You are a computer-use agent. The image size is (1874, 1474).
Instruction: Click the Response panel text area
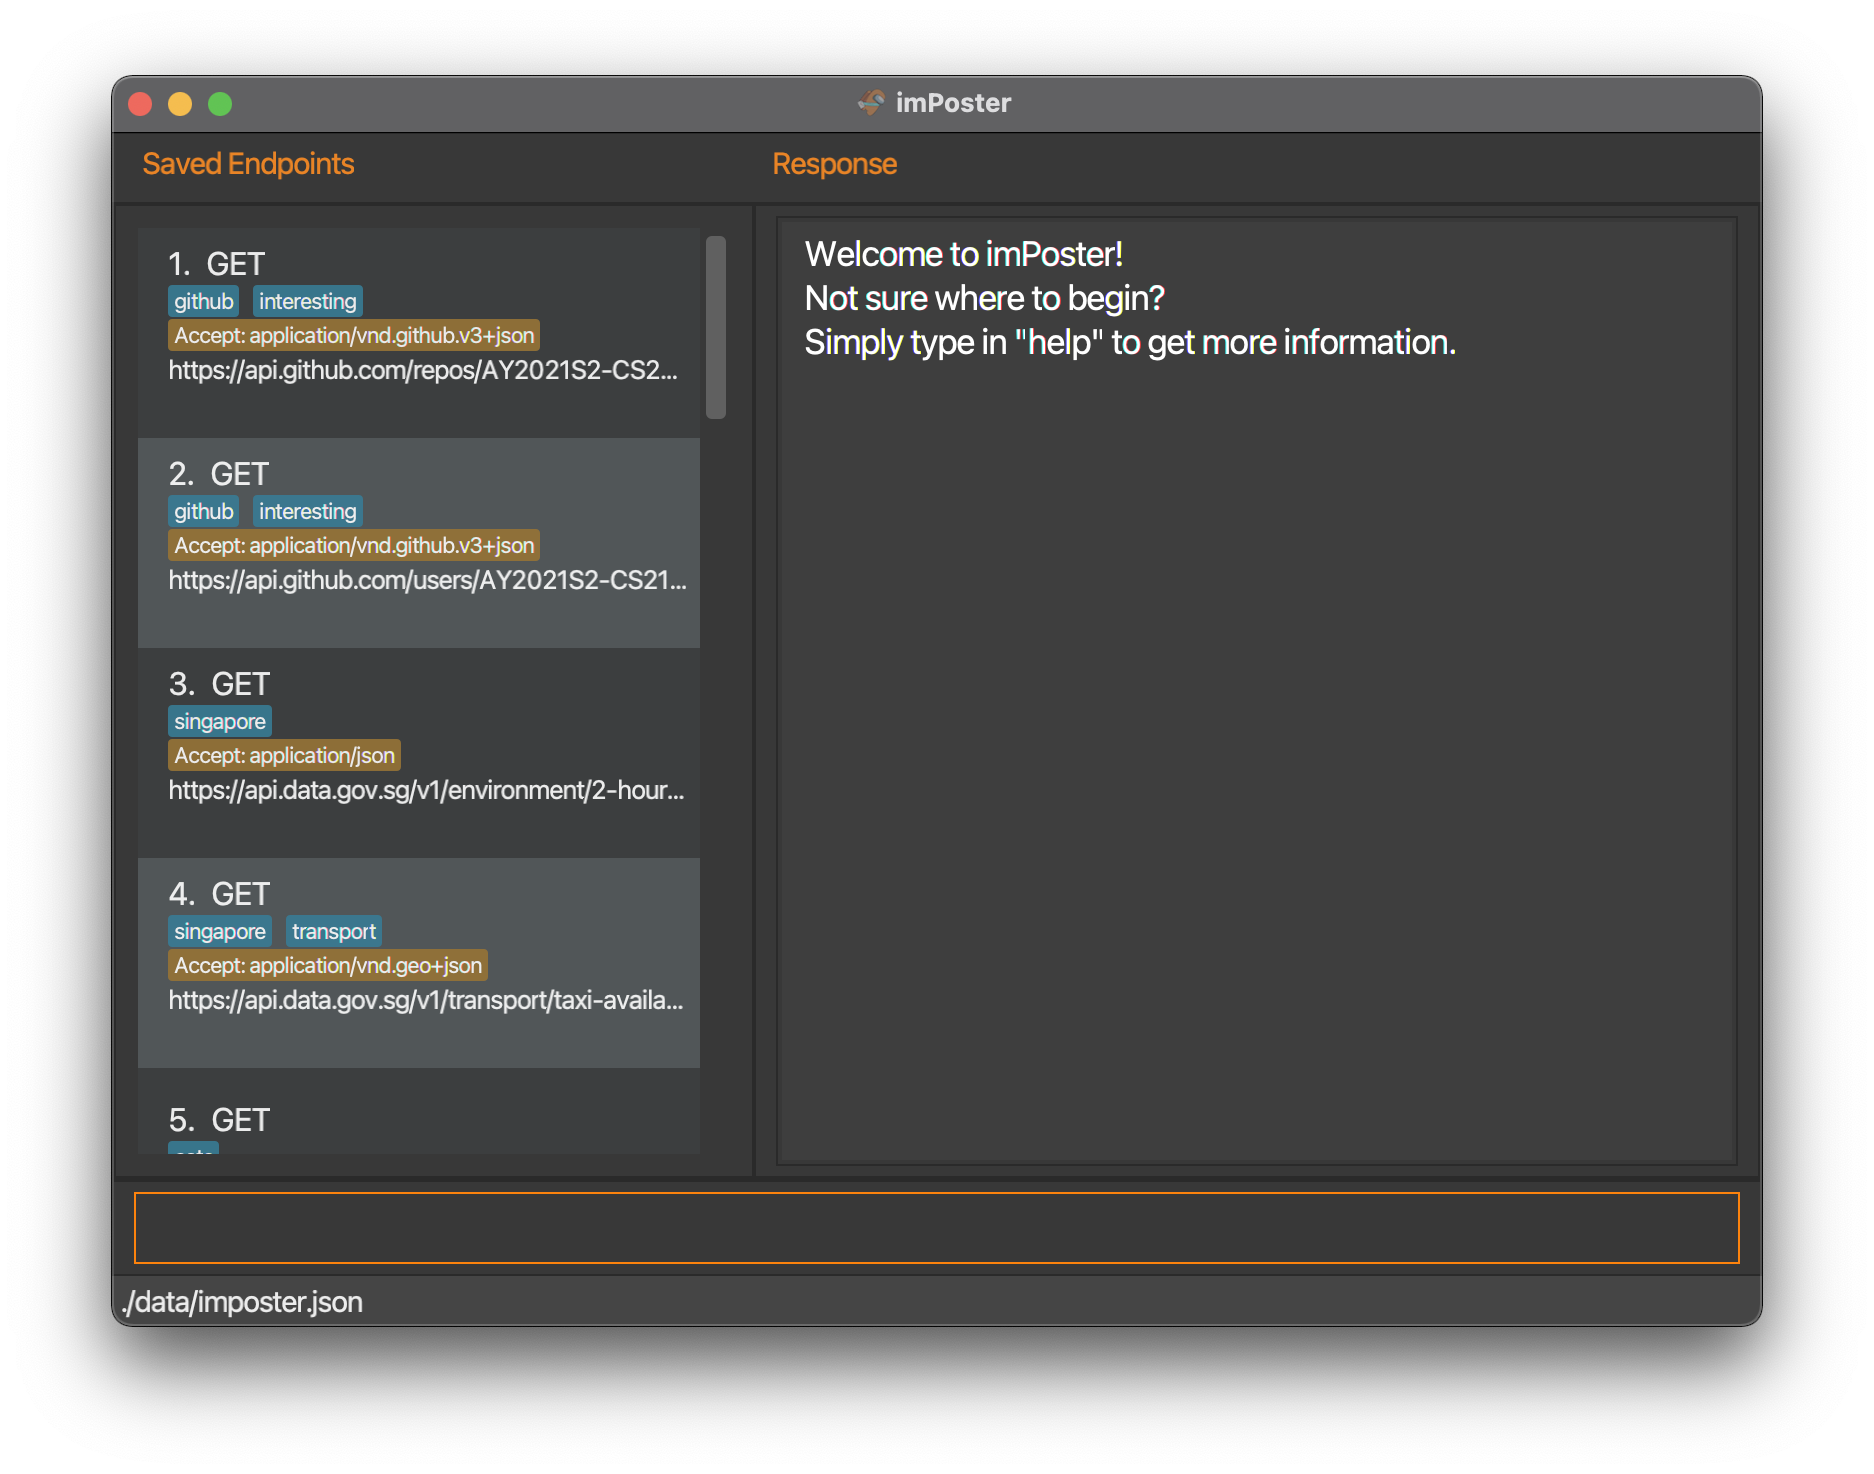[x=1257, y=690]
